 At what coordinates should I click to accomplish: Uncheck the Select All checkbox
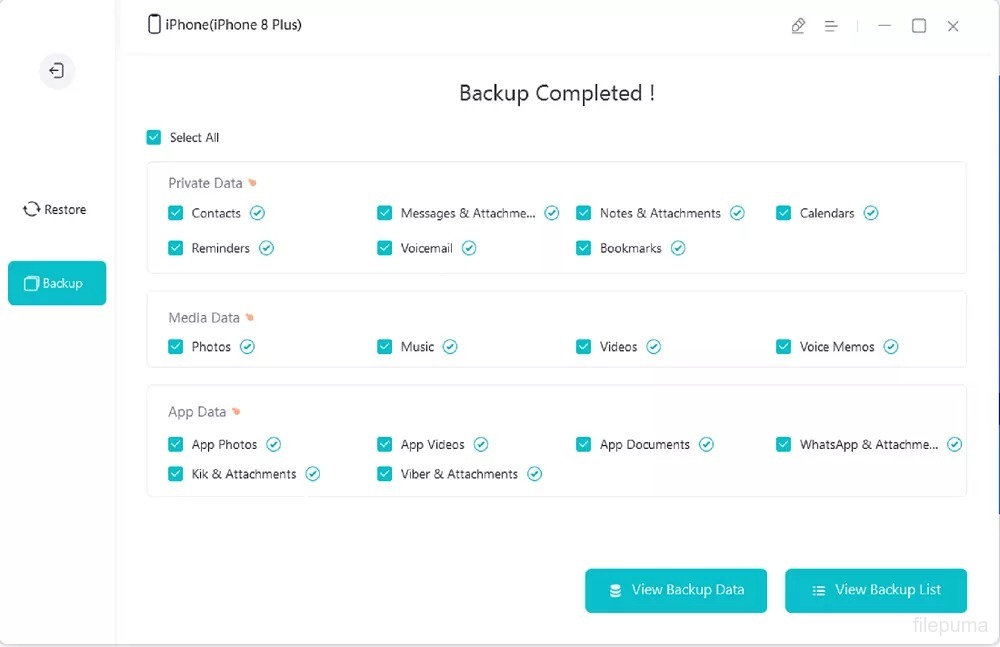tap(154, 137)
